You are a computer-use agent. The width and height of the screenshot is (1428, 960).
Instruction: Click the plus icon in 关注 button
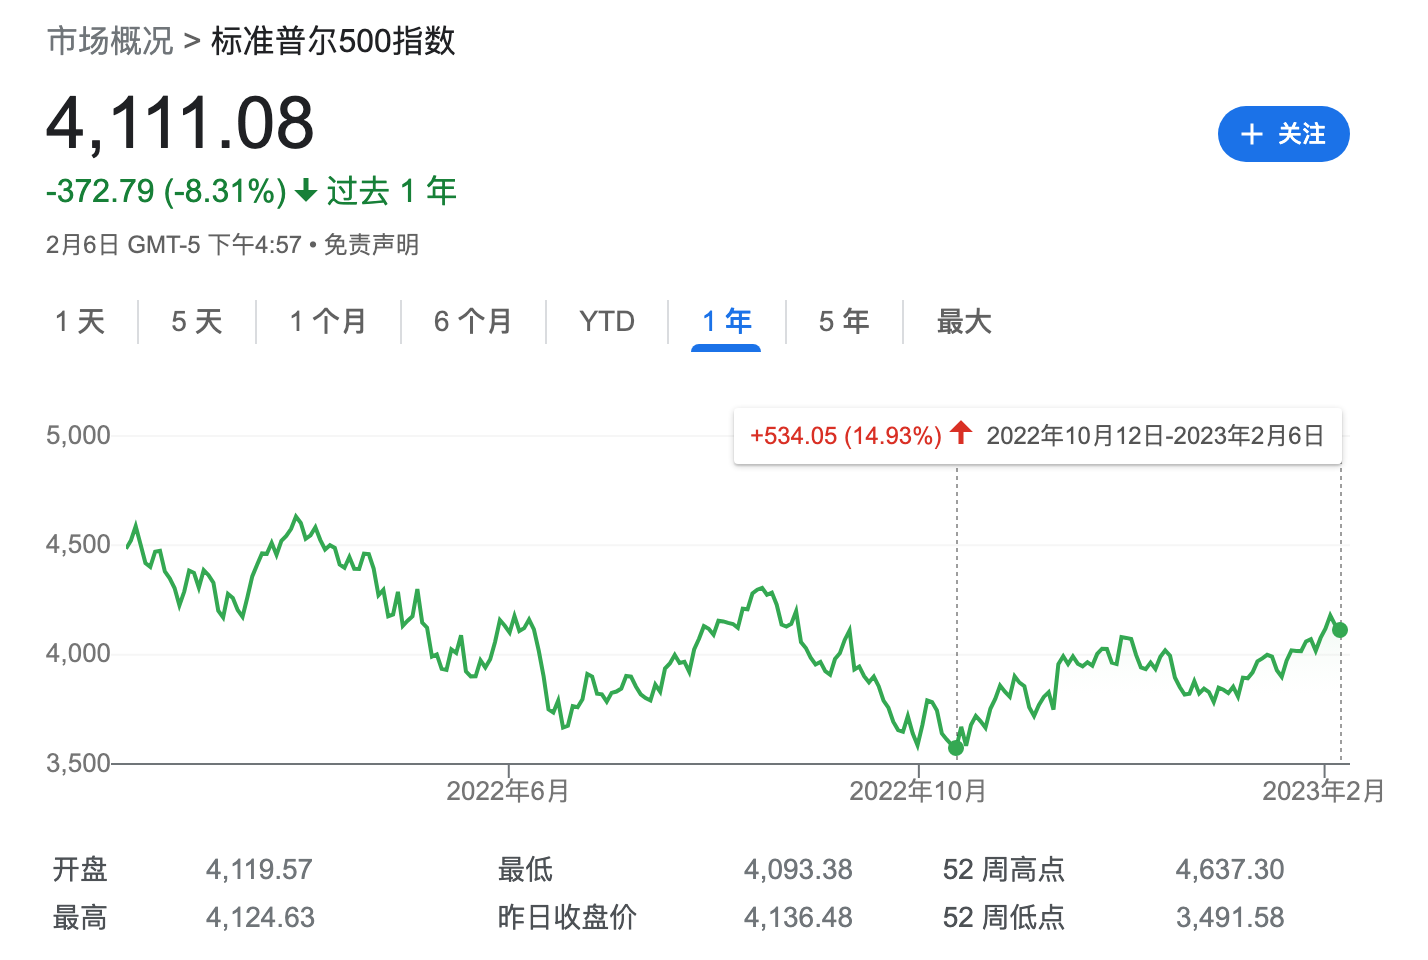pos(1251,134)
